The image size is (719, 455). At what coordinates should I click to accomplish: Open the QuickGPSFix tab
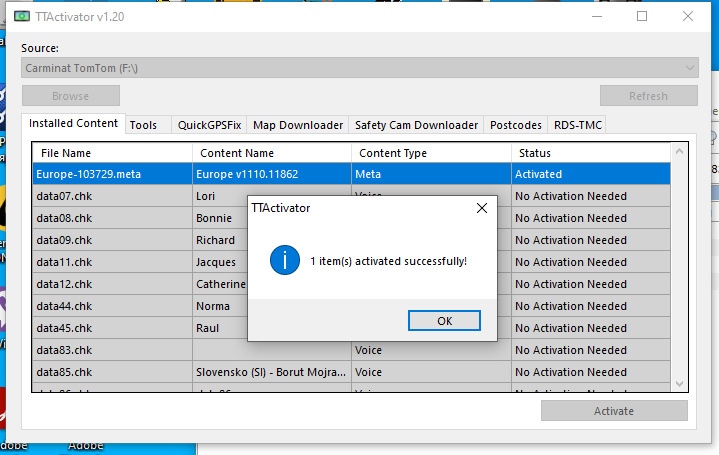click(209, 125)
